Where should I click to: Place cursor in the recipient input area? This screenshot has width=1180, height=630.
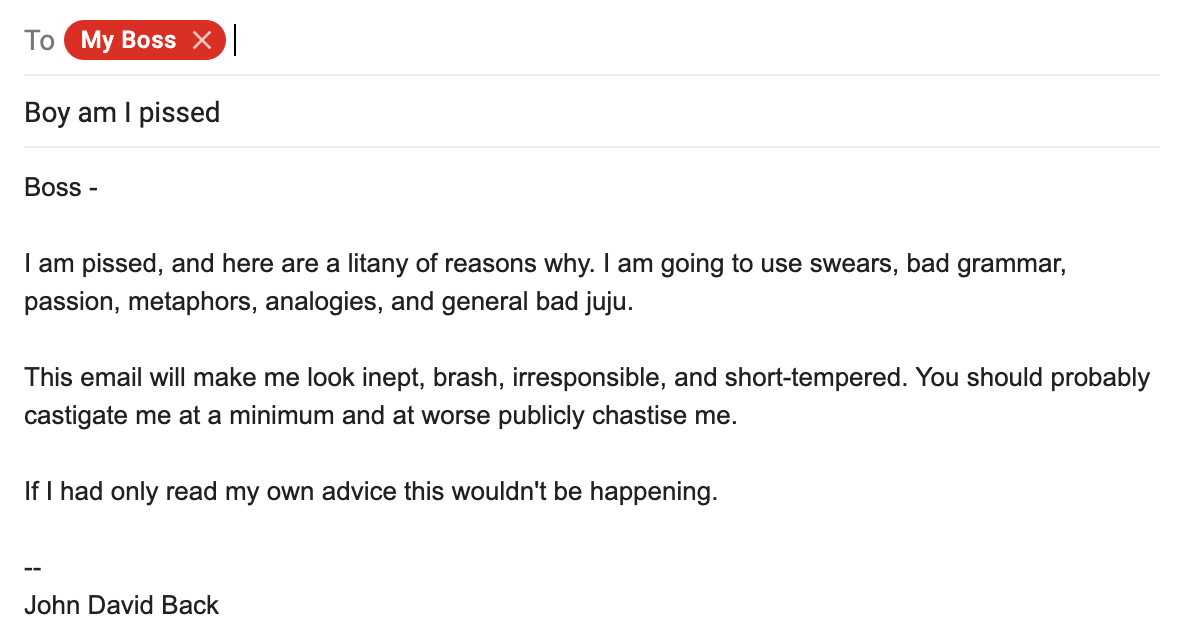click(300, 40)
